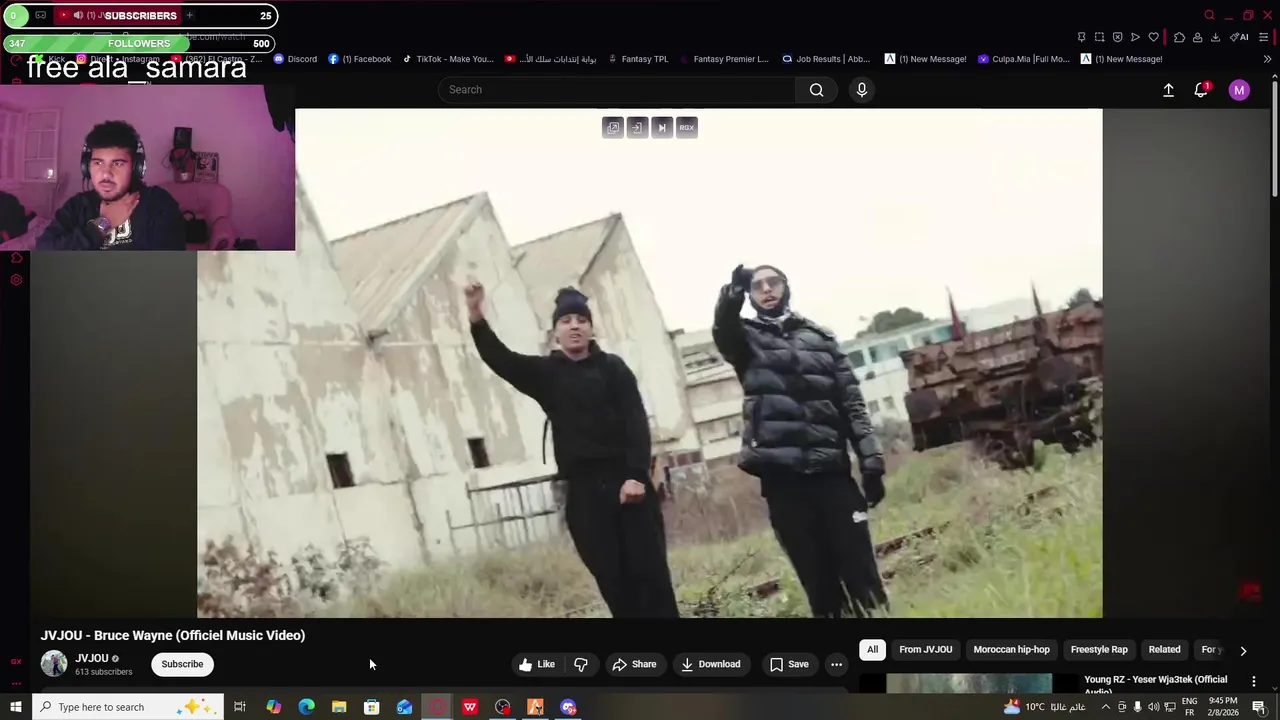Open File Explorer from taskbar
This screenshot has width=1280, height=720.
(339, 707)
